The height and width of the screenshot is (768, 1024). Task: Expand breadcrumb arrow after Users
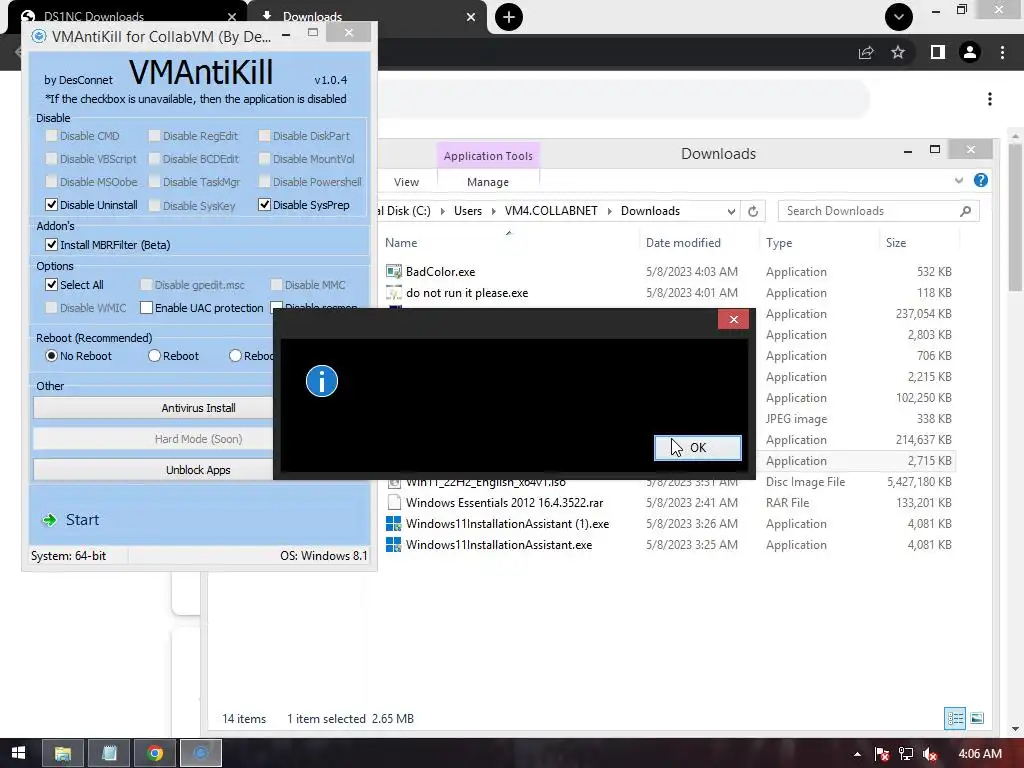click(x=494, y=211)
